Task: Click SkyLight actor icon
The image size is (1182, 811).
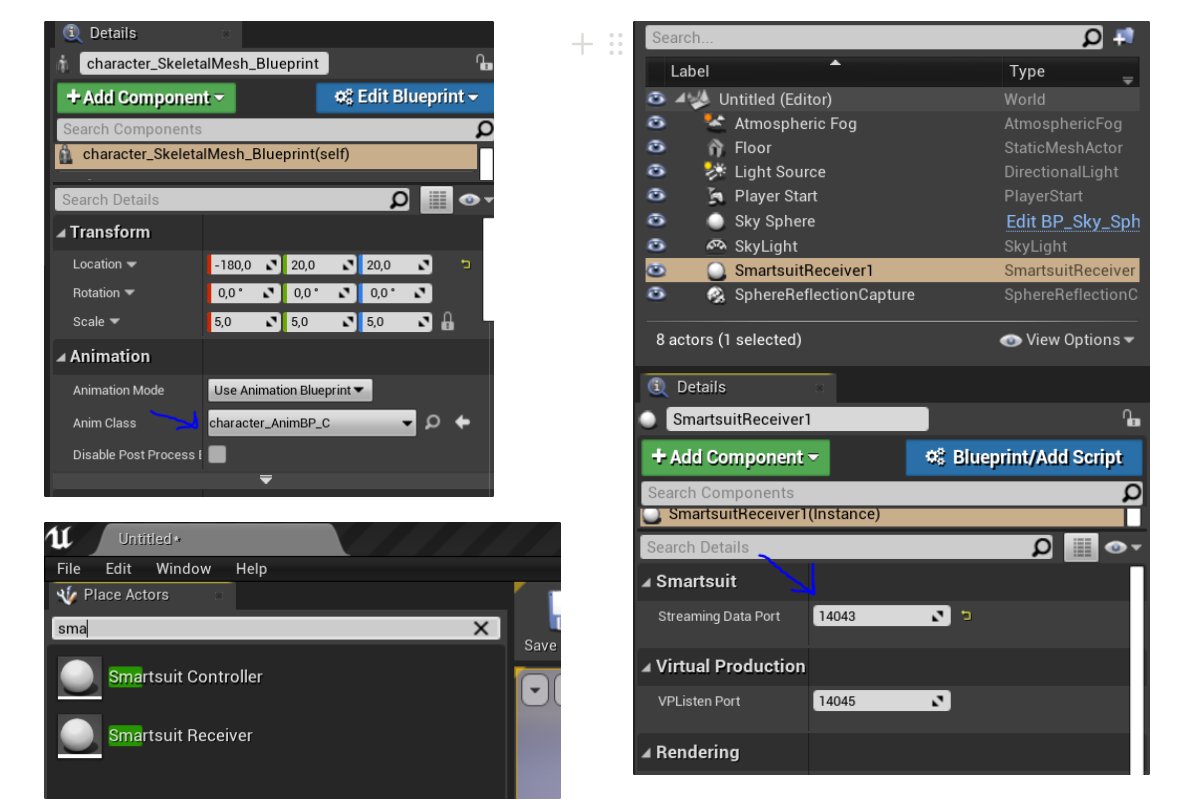Action: 715,246
